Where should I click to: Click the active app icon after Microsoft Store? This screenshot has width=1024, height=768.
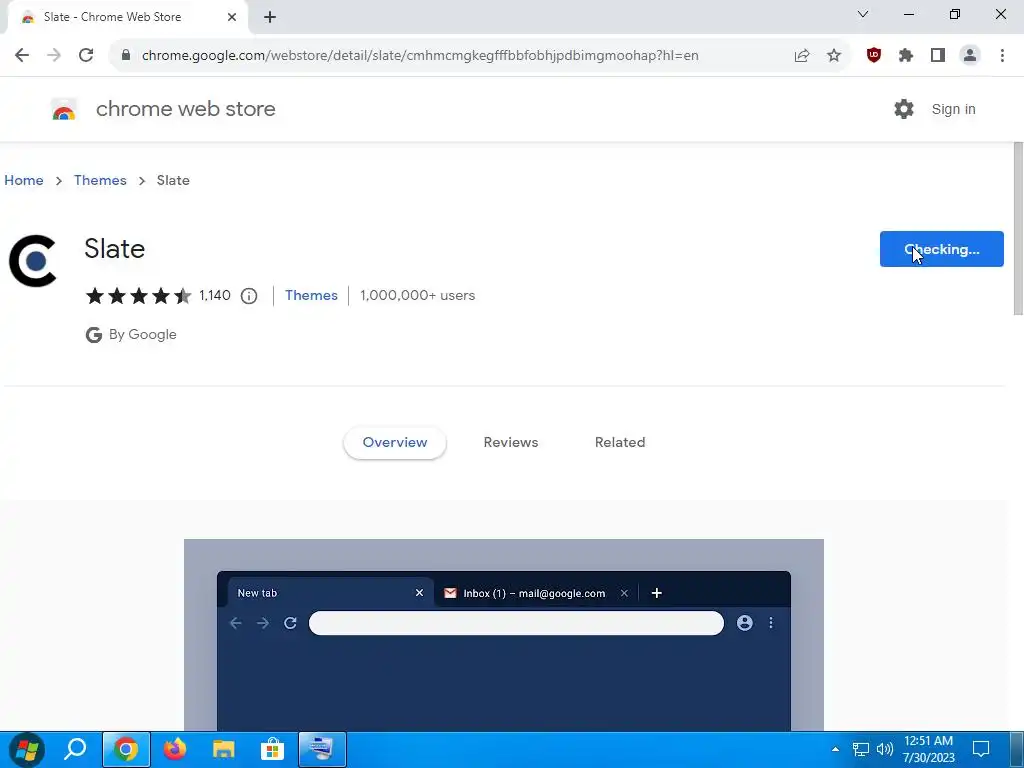(321, 749)
